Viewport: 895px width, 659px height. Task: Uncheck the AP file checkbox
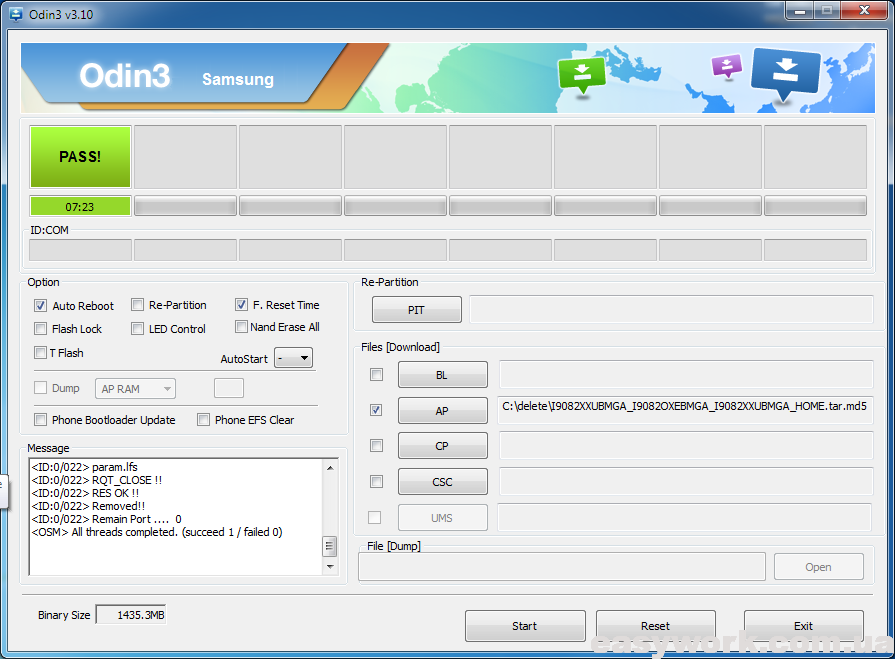[376, 410]
